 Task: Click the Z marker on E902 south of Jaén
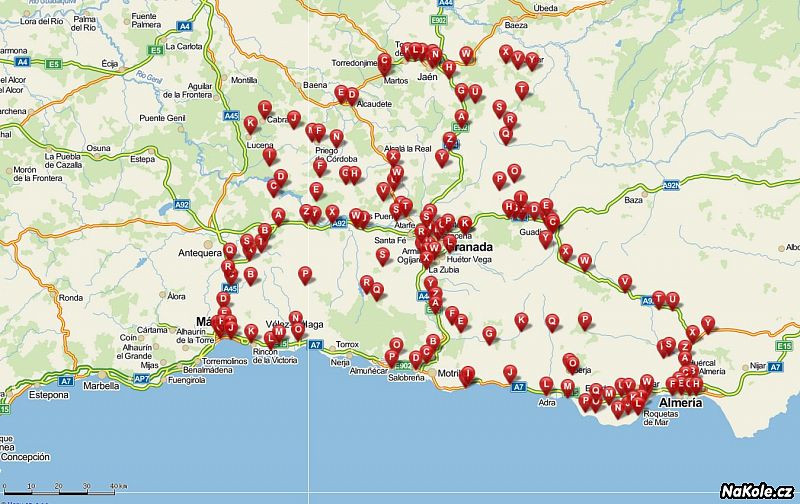pyautogui.click(x=449, y=140)
